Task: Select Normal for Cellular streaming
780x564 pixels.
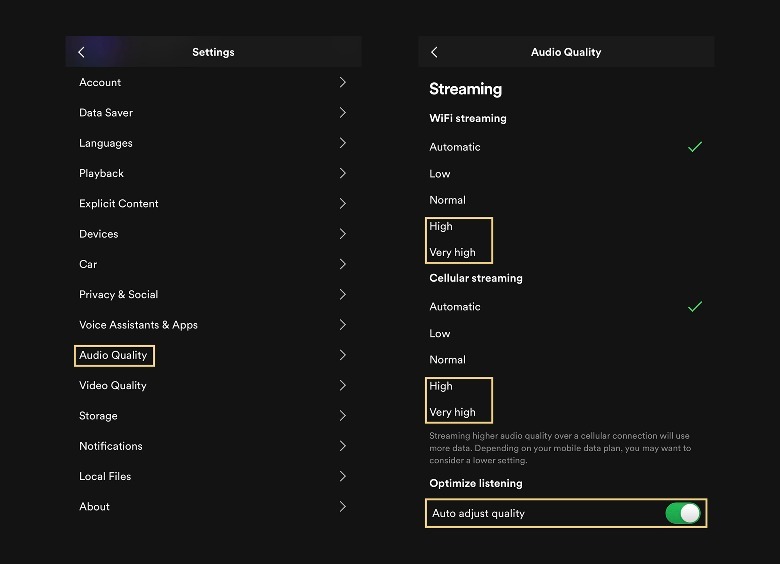Action: point(447,360)
